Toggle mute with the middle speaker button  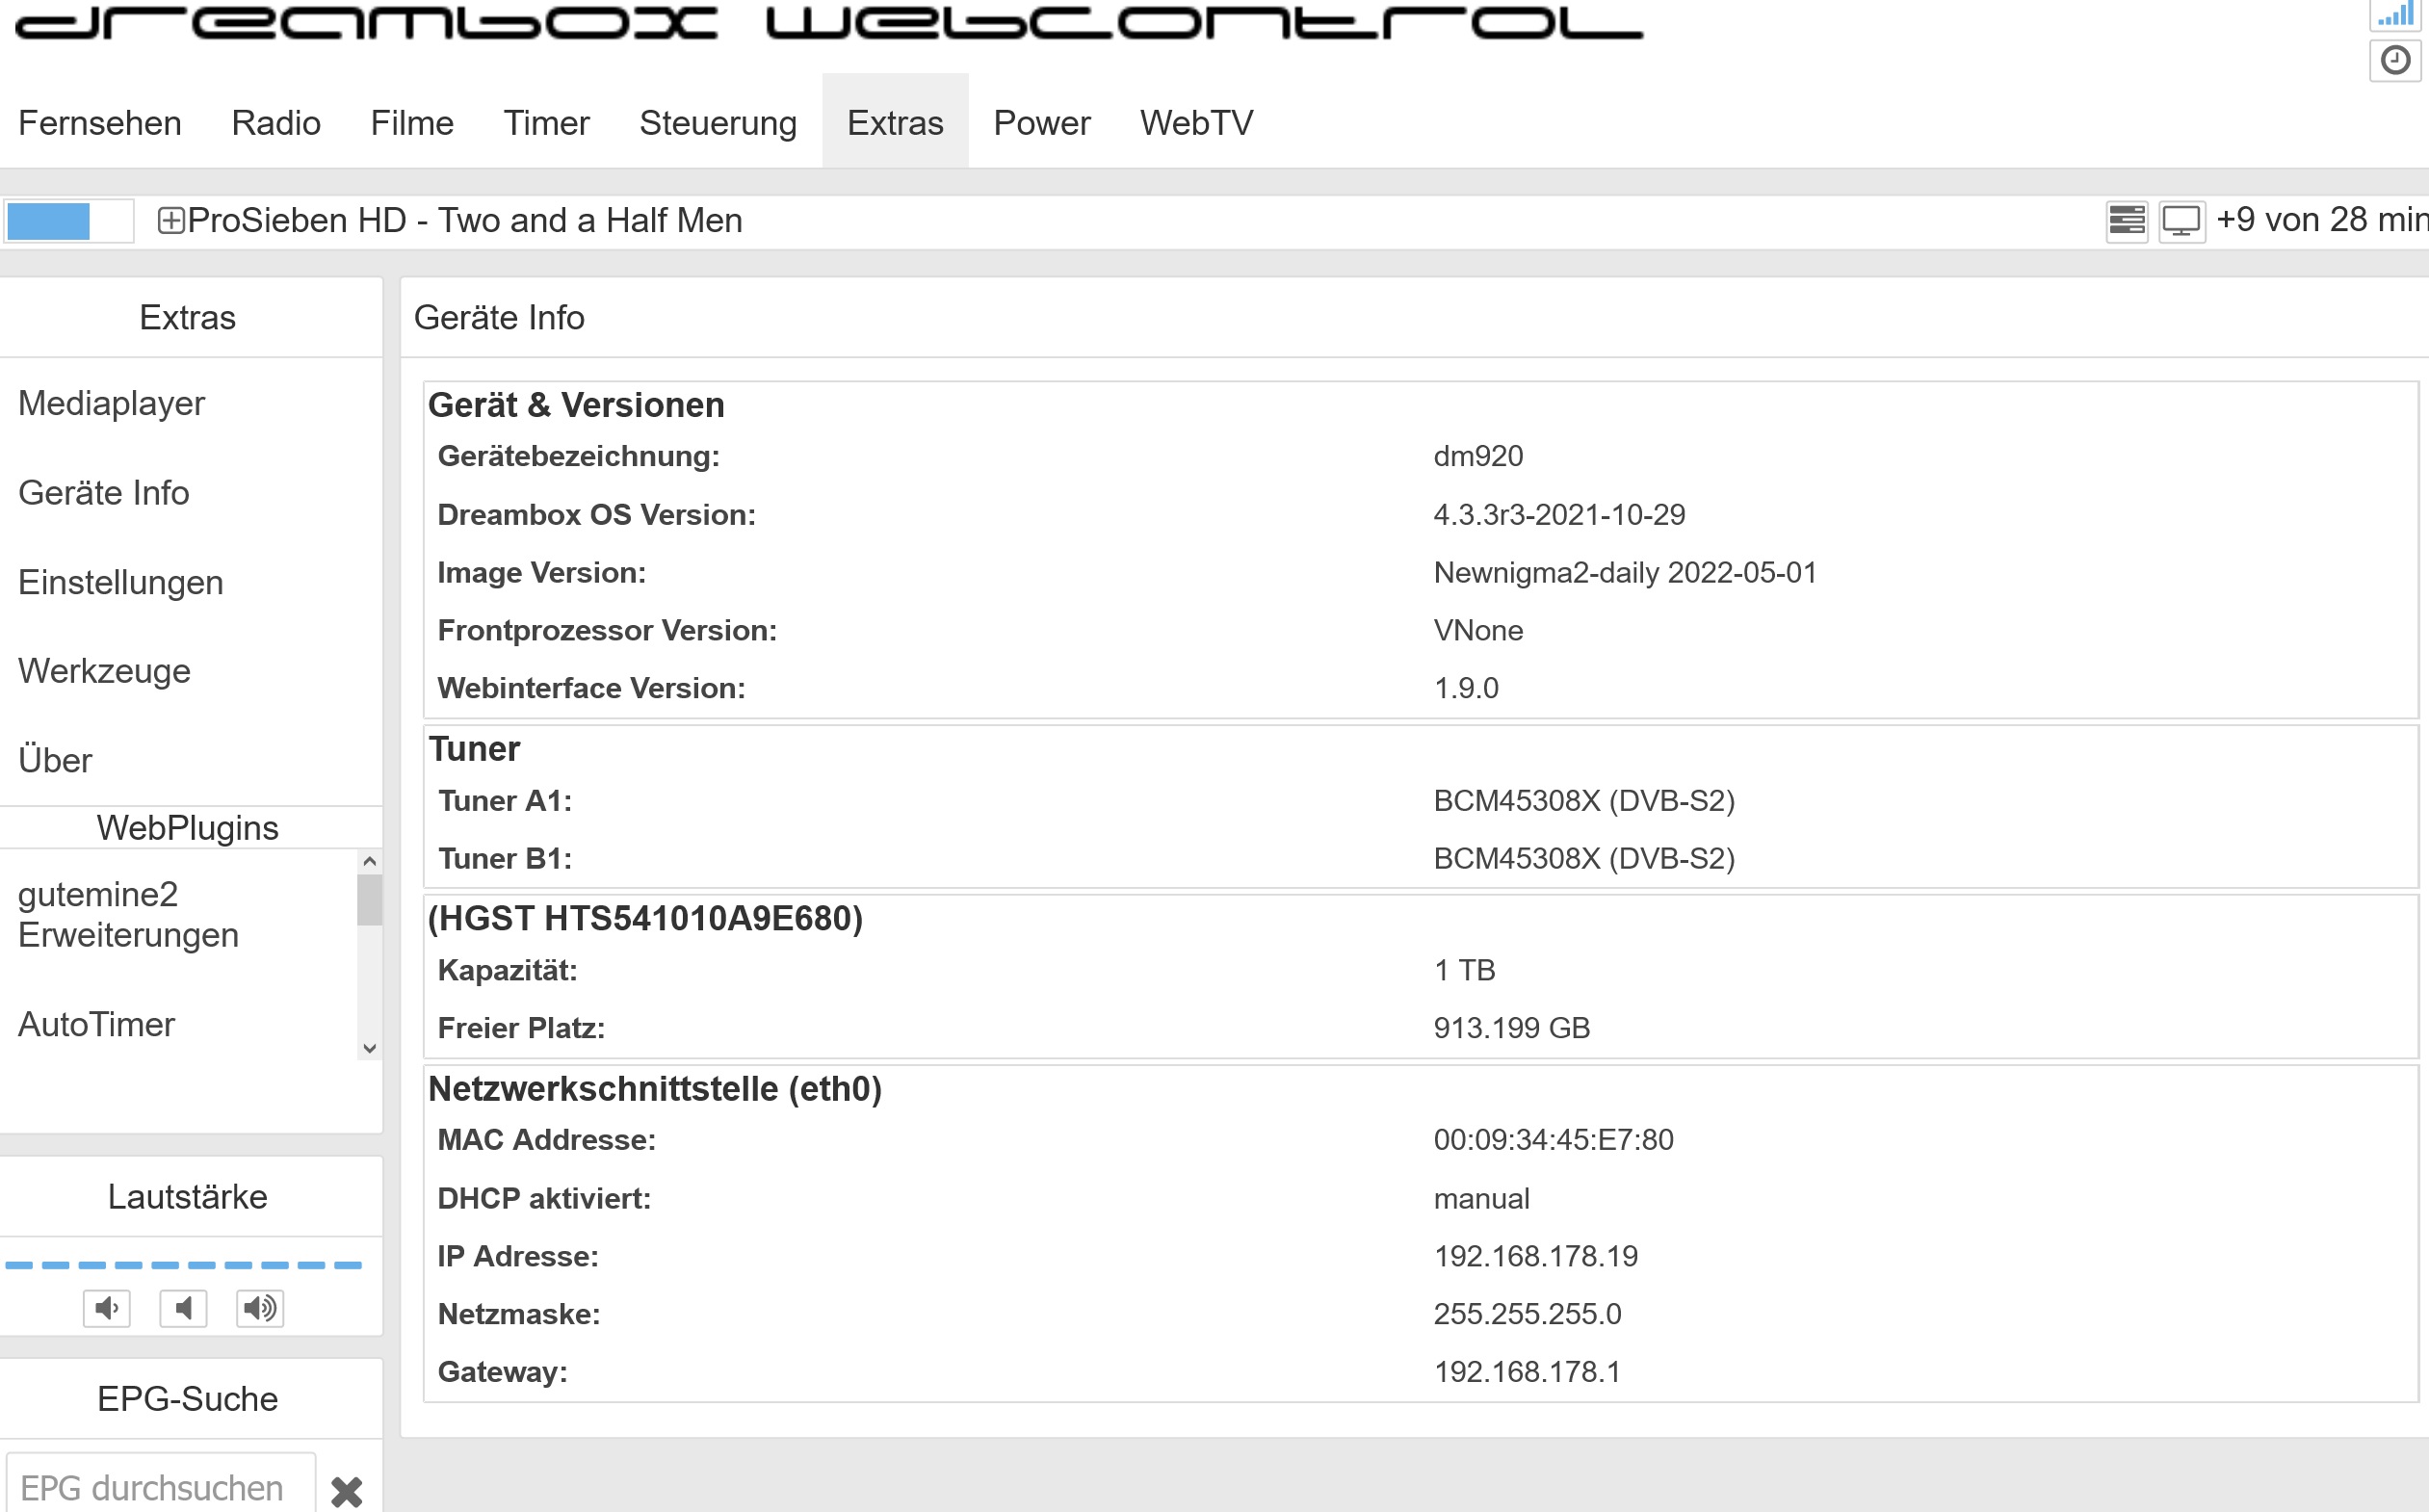pos(183,1308)
